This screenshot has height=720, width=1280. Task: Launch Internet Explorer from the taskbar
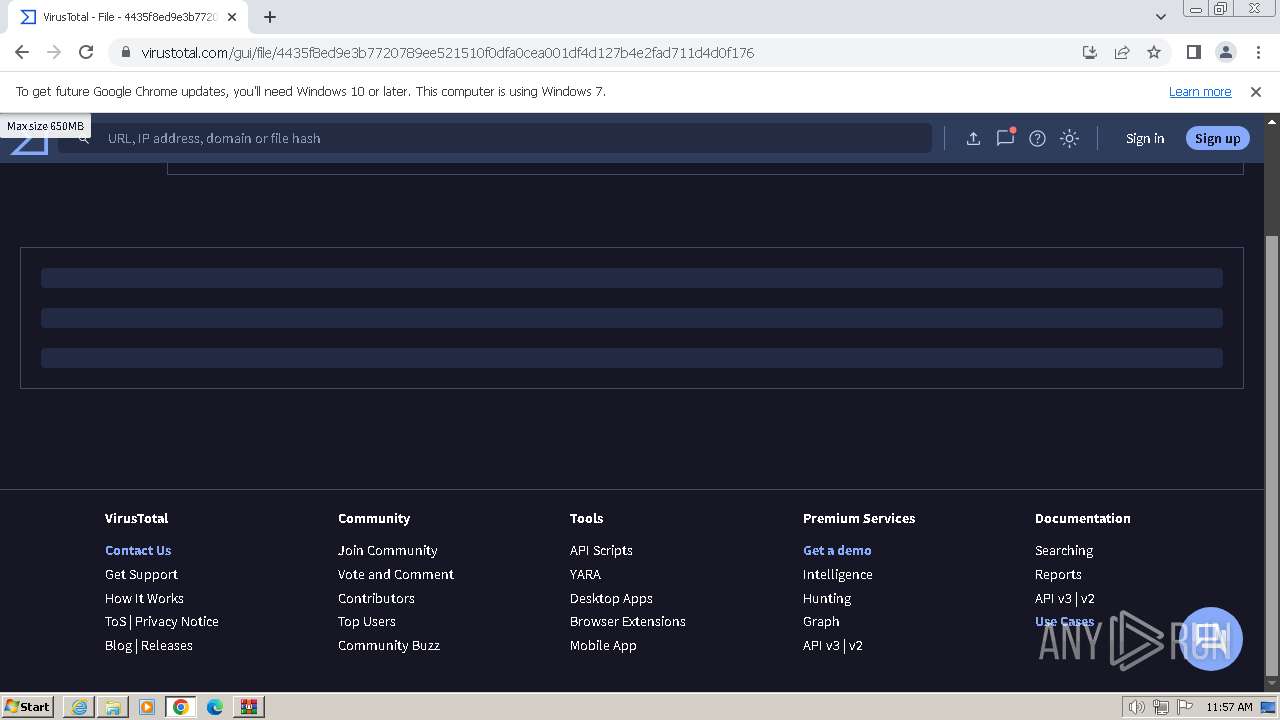79,707
